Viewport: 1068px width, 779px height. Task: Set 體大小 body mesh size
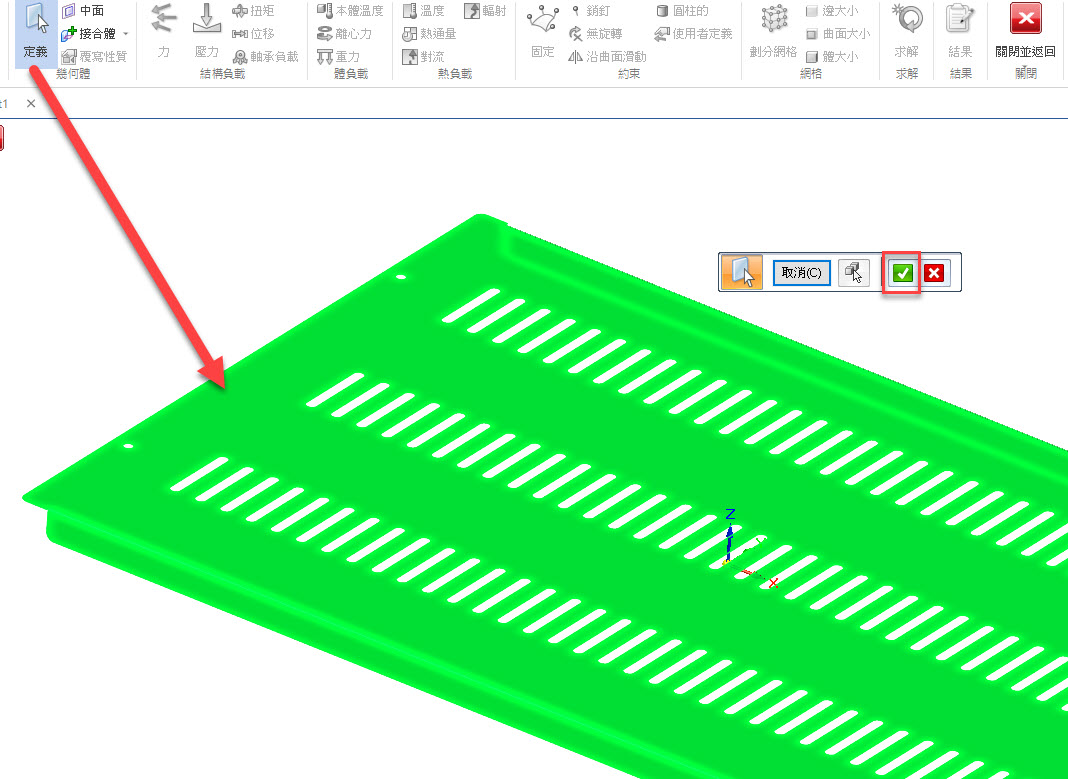[832, 57]
